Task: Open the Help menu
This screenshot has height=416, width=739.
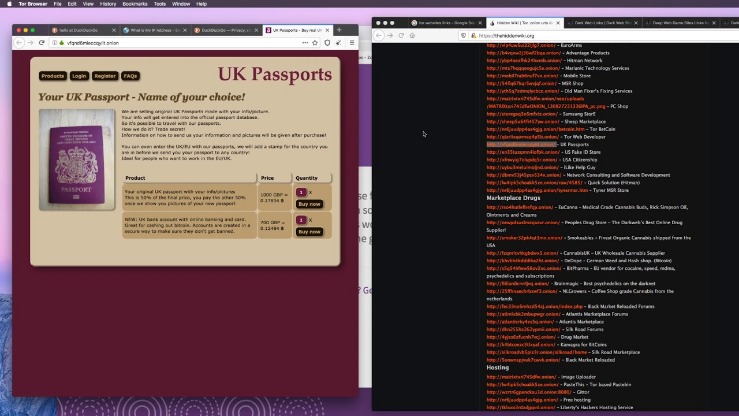Action: (x=201, y=4)
